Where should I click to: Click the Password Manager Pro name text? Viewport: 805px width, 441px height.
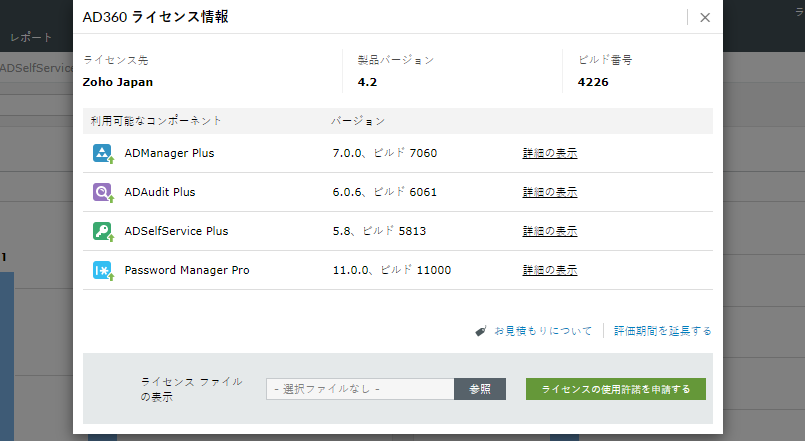187,270
